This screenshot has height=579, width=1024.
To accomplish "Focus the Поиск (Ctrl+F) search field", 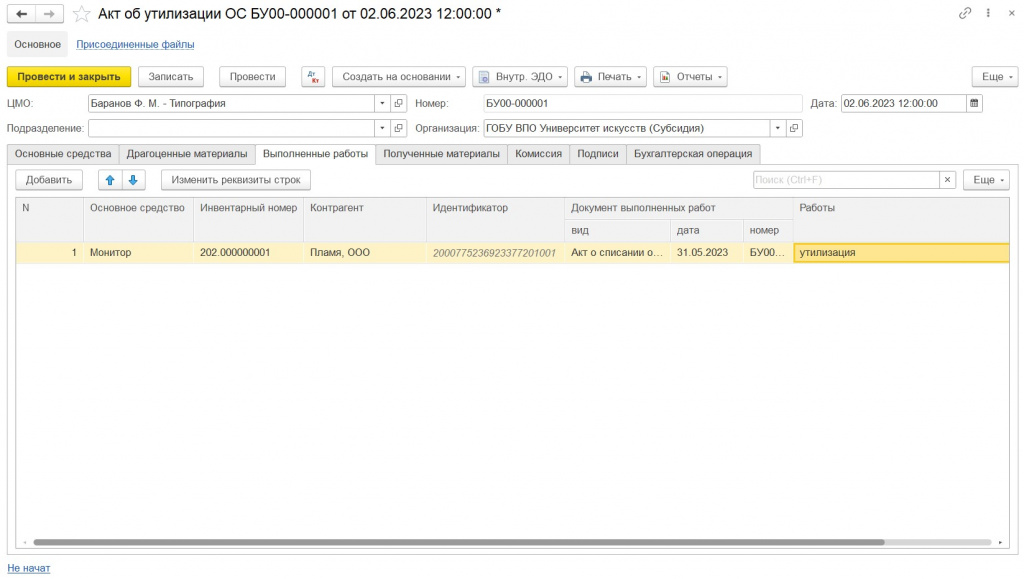I will (x=846, y=180).
